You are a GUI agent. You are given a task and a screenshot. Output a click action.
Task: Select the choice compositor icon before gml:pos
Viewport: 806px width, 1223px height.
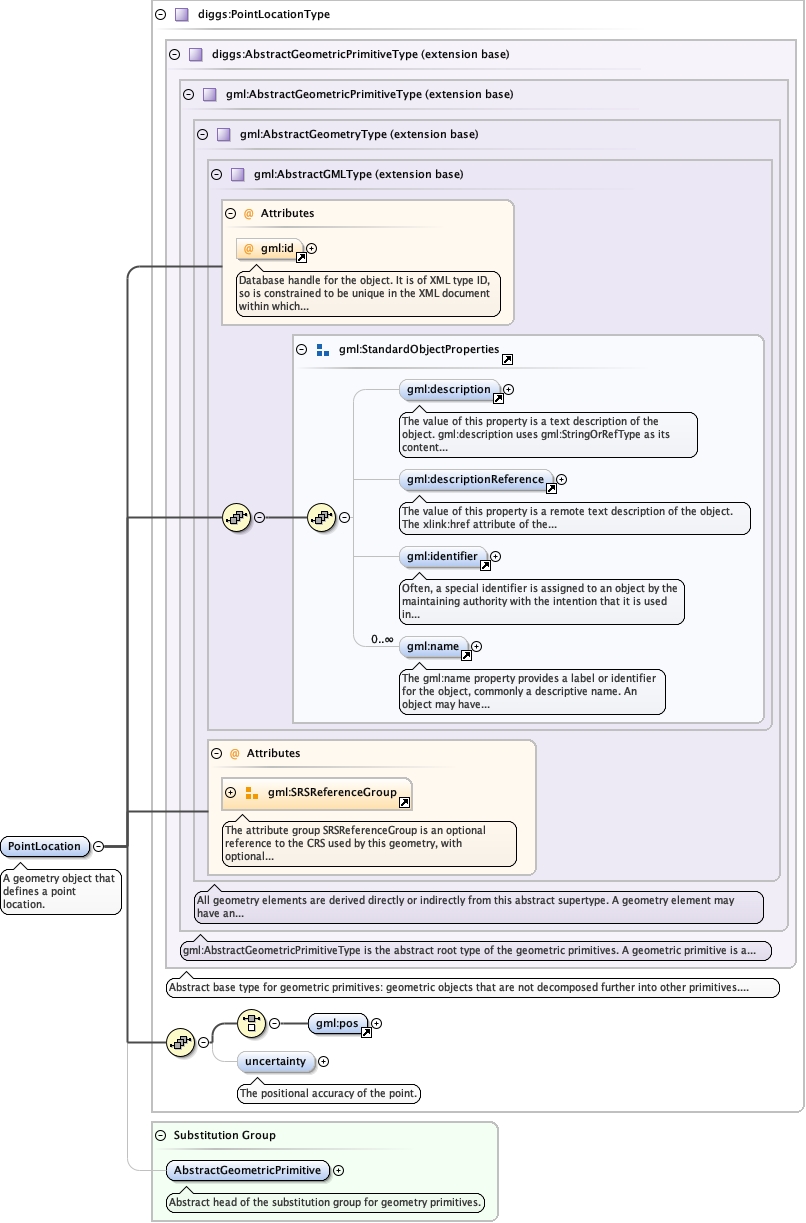click(251, 1023)
